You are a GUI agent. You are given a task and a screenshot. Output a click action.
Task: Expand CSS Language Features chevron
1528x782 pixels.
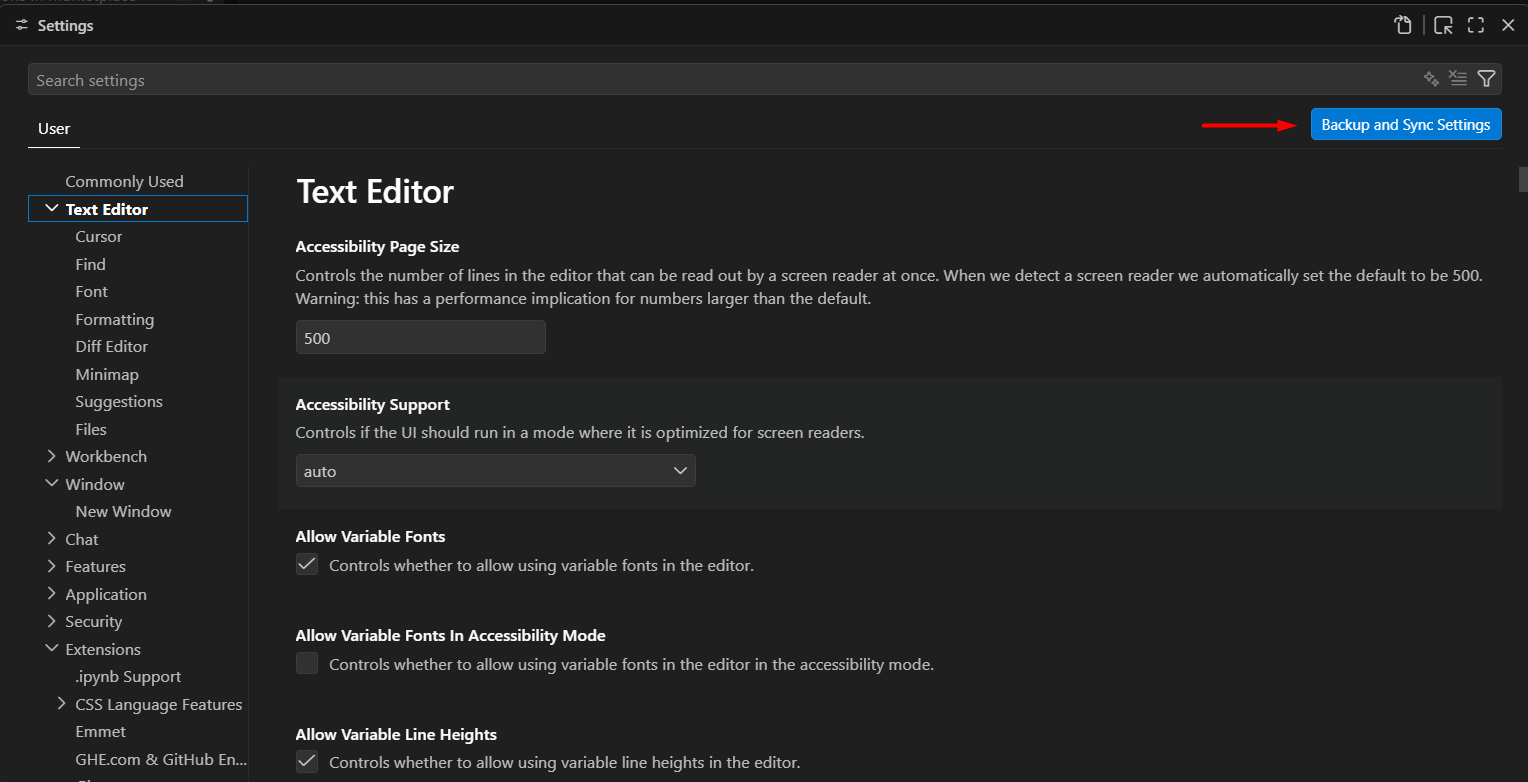[x=61, y=704]
